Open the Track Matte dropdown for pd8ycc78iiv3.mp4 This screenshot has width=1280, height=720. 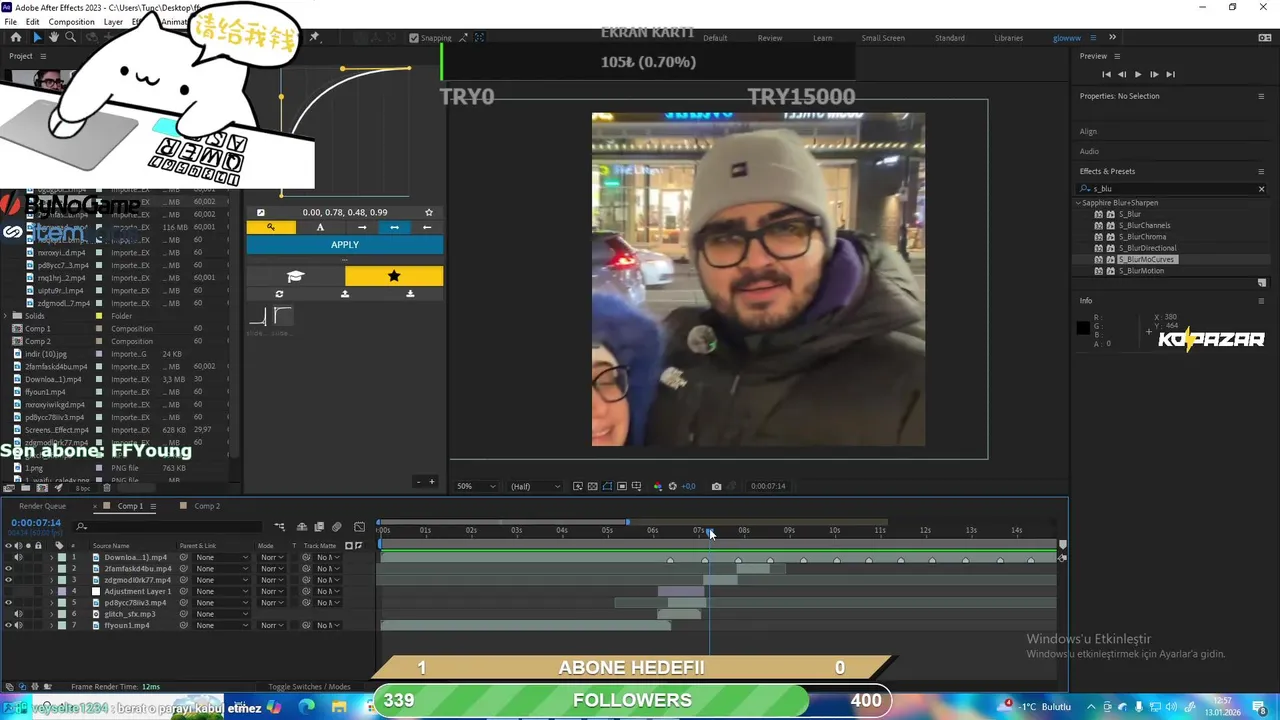(x=328, y=603)
